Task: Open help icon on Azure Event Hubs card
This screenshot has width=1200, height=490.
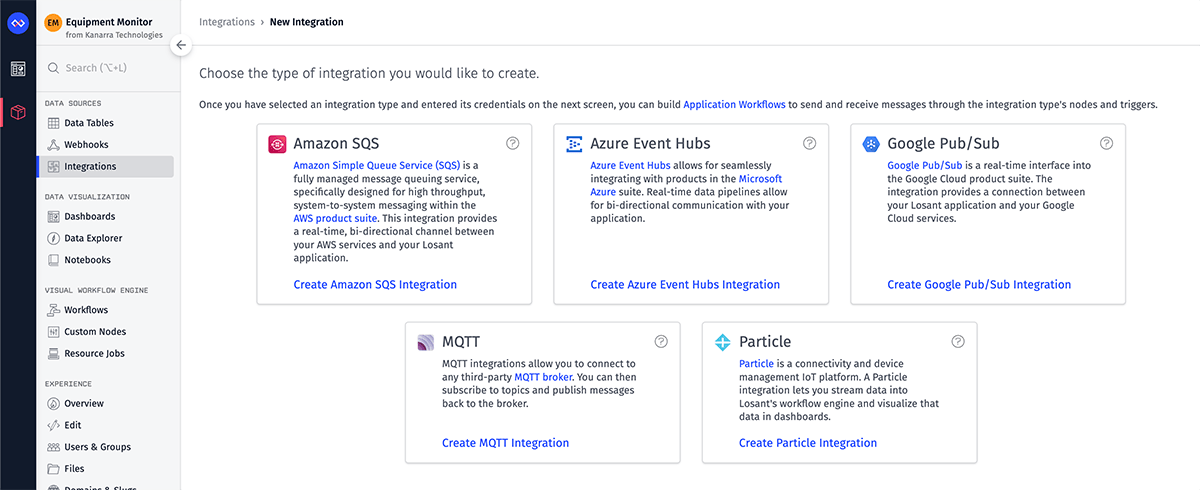Action: pos(810,144)
